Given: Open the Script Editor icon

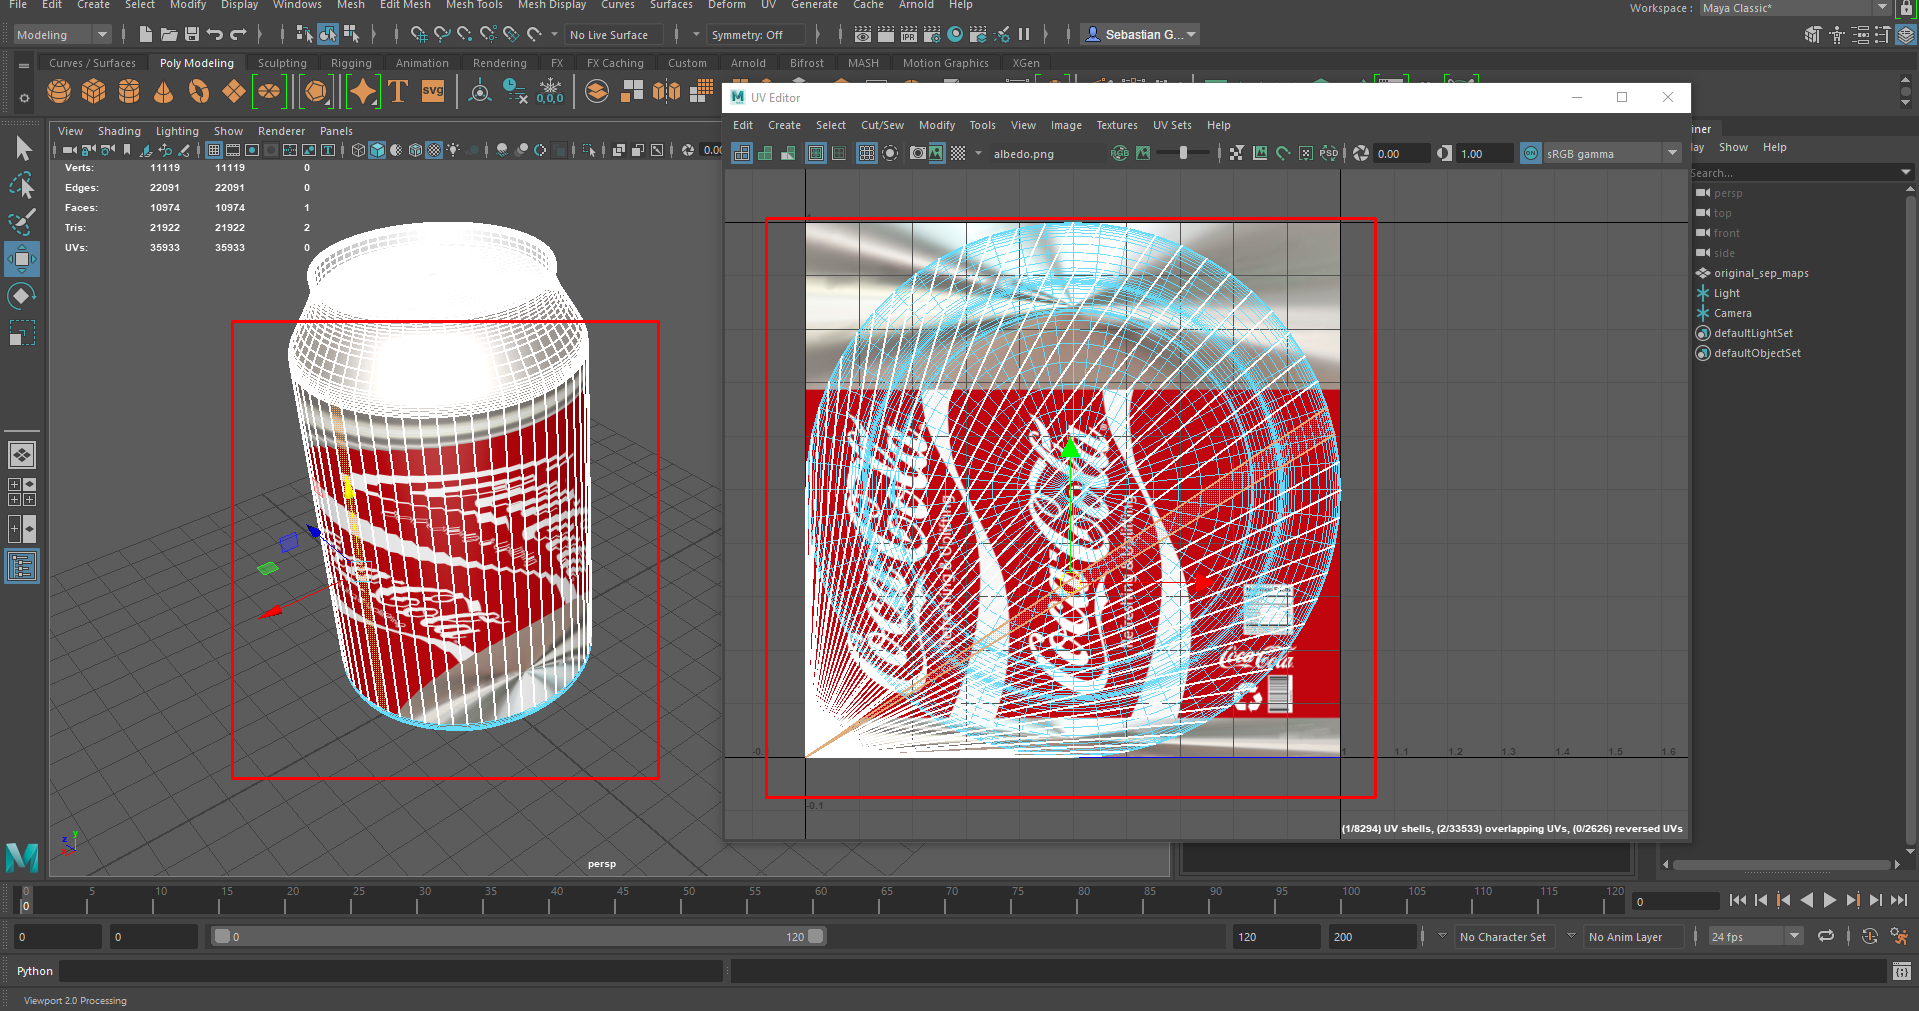Looking at the screenshot, I should (x=1901, y=971).
